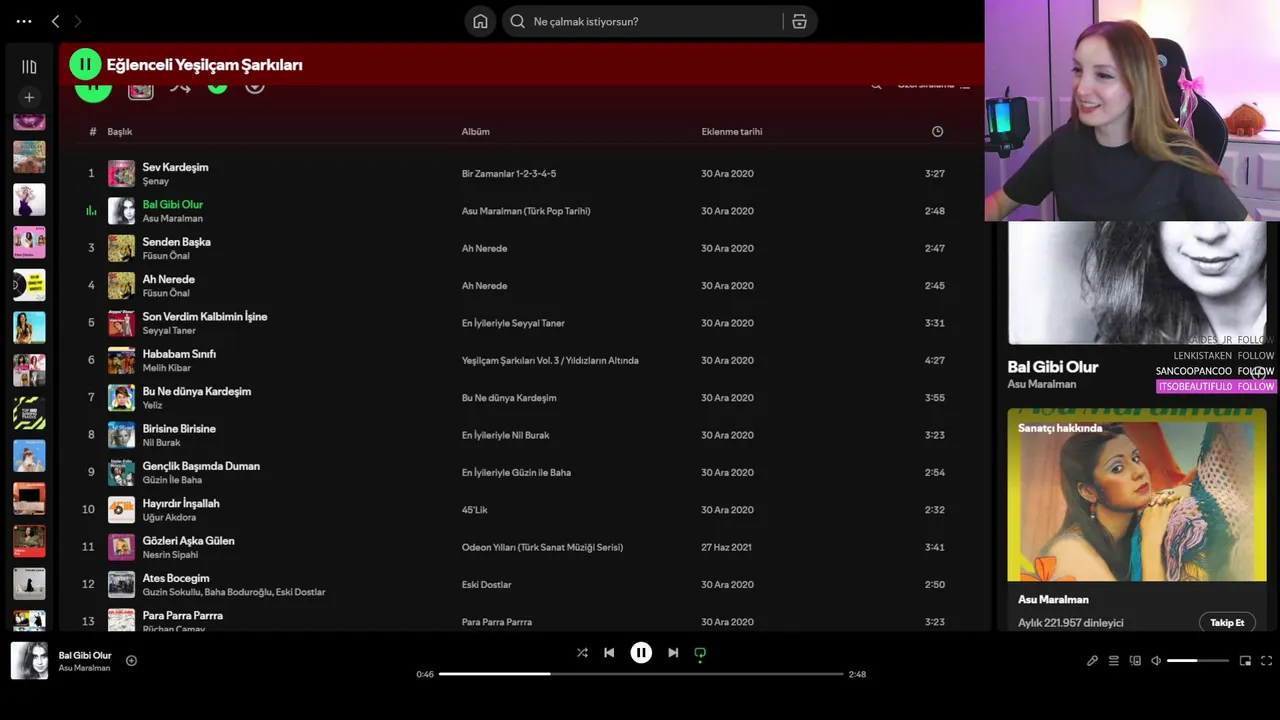Adjust the volume slider
The image size is (1280, 720).
pyautogui.click(x=1197, y=661)
